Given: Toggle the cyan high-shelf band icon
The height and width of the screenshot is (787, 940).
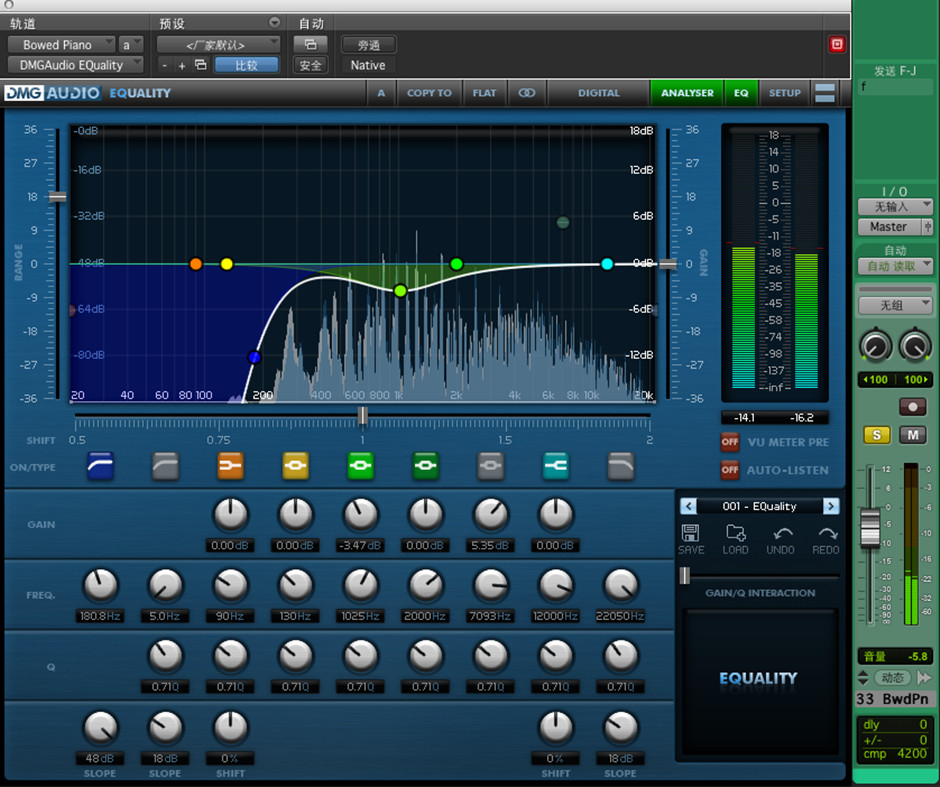Looking at the screenshot, I should [556, 466].
